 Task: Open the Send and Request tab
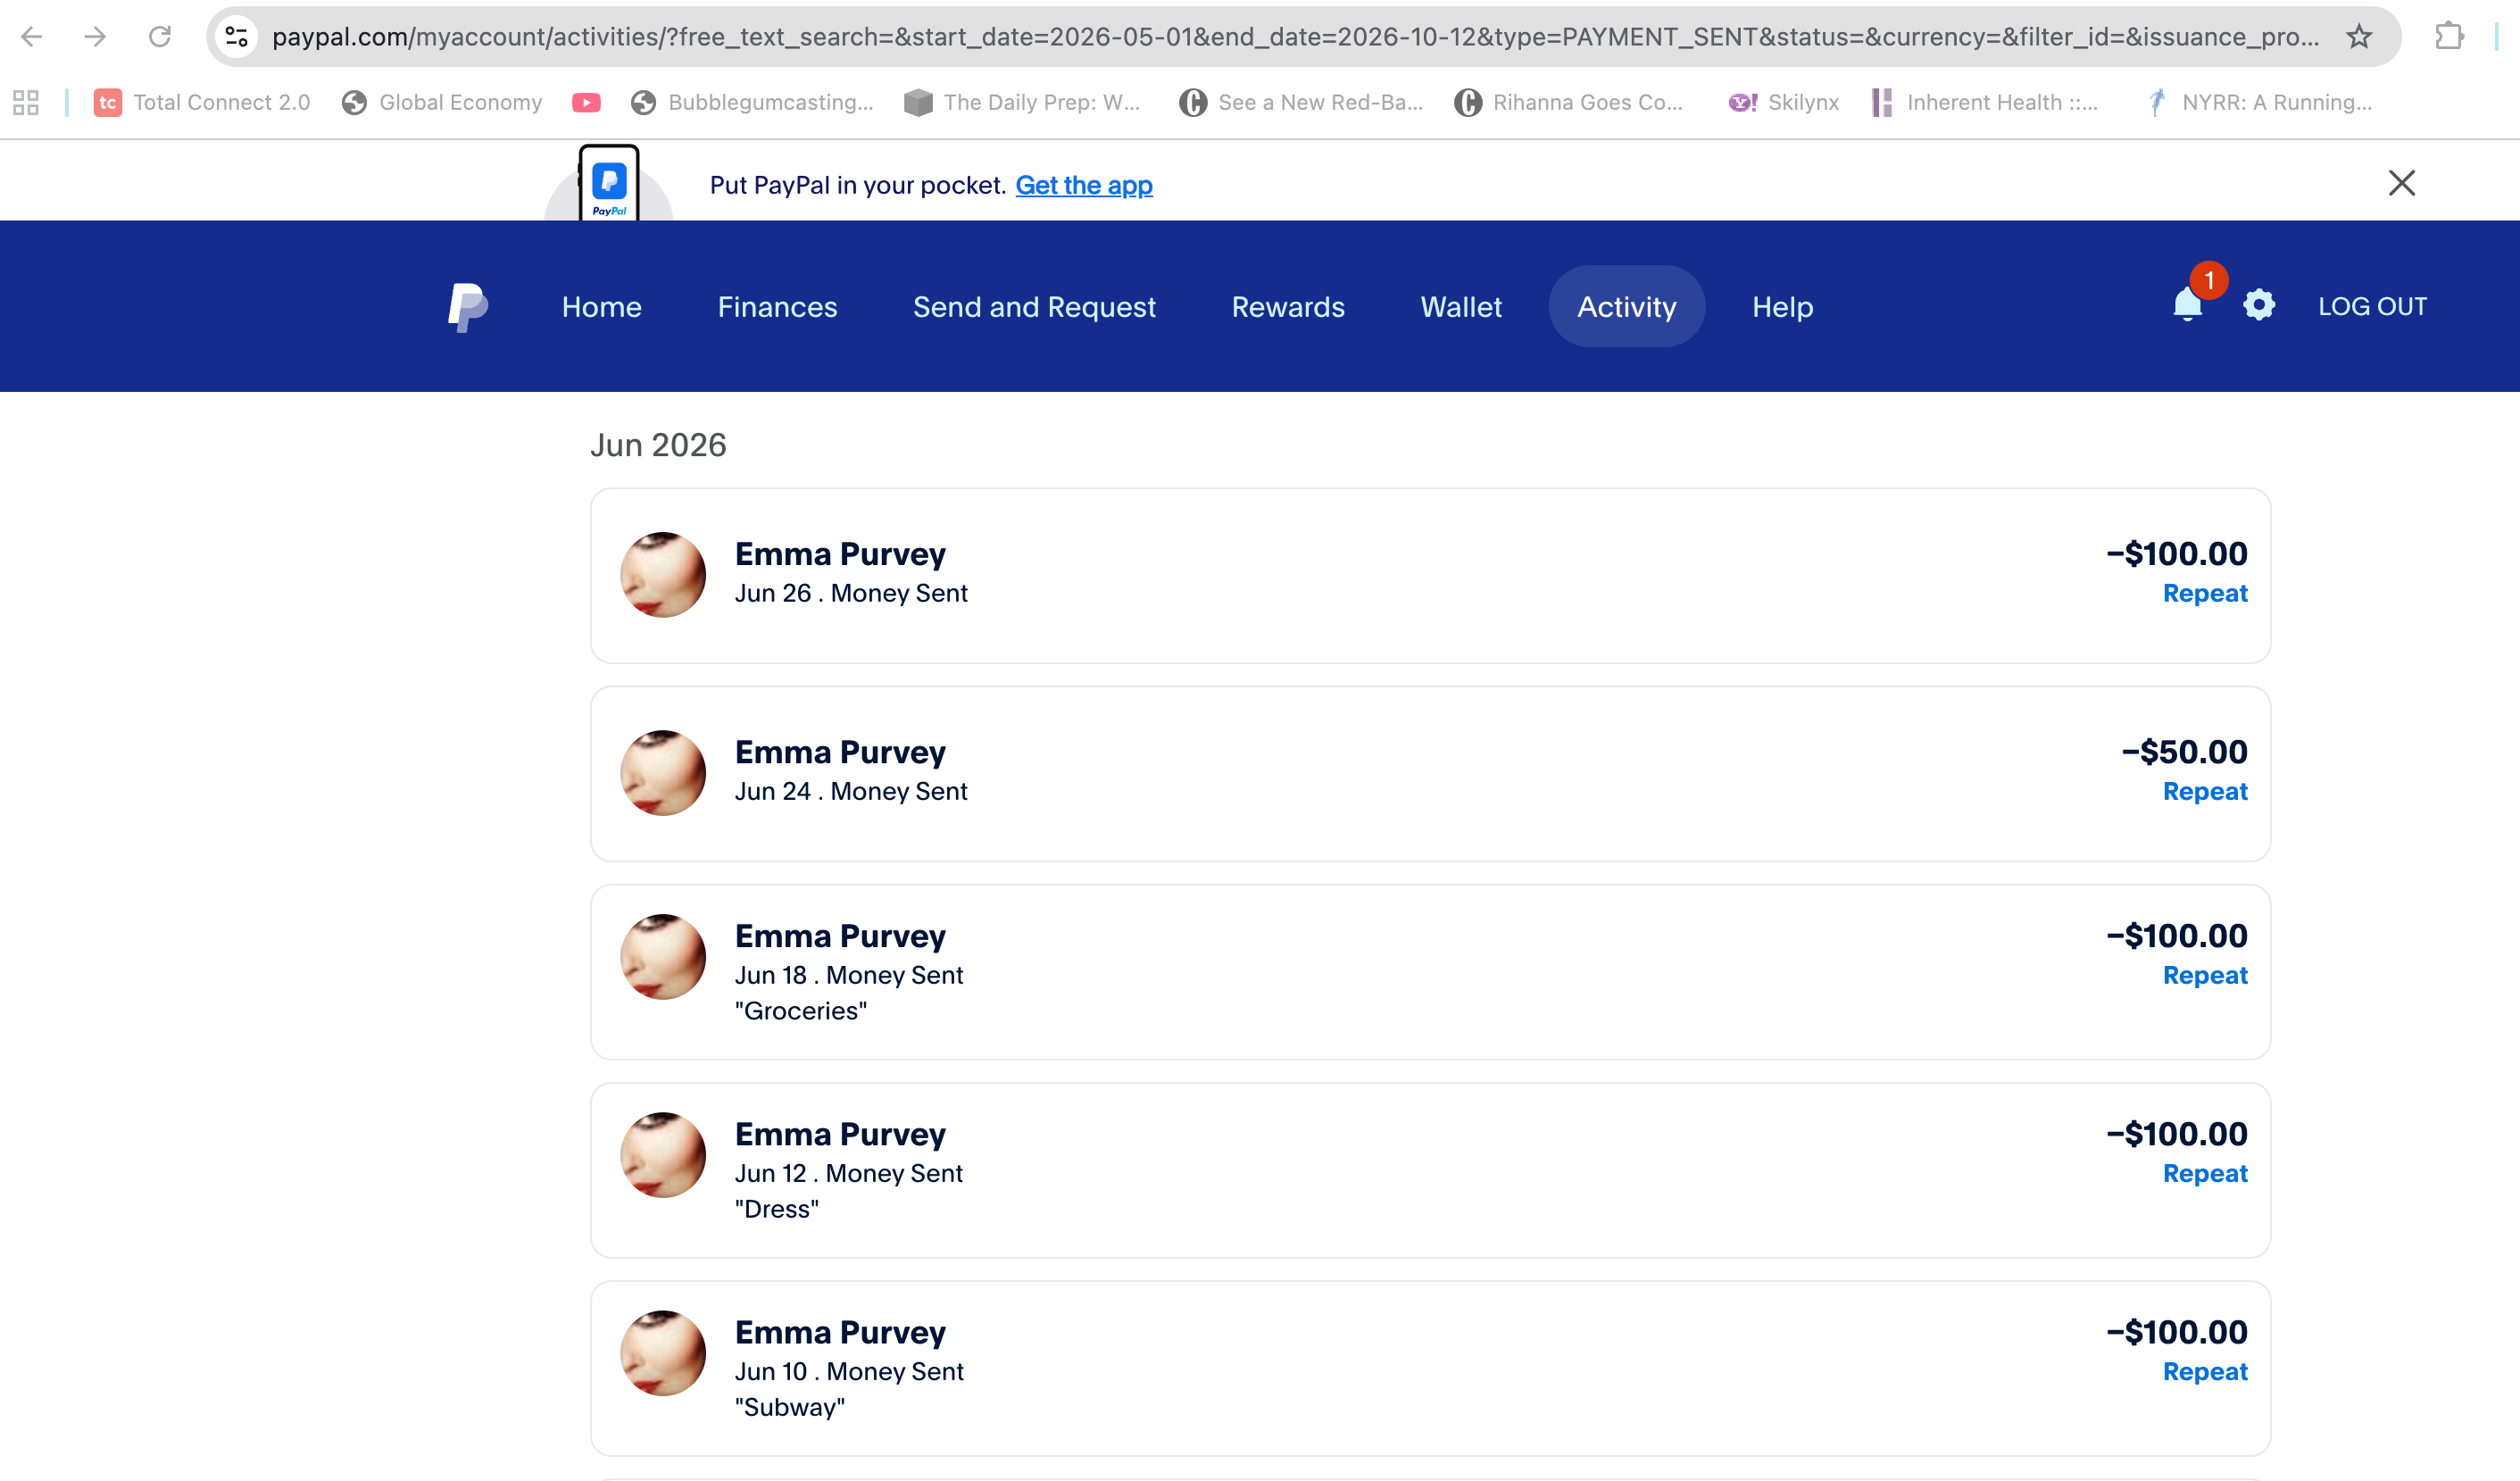click(x=1034, y=306)
